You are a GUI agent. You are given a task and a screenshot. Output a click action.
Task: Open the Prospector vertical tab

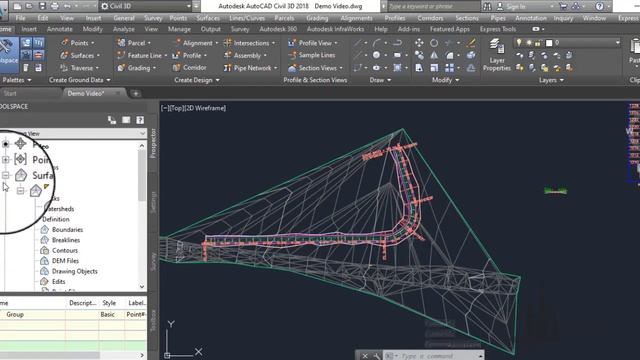pos(153,144)
